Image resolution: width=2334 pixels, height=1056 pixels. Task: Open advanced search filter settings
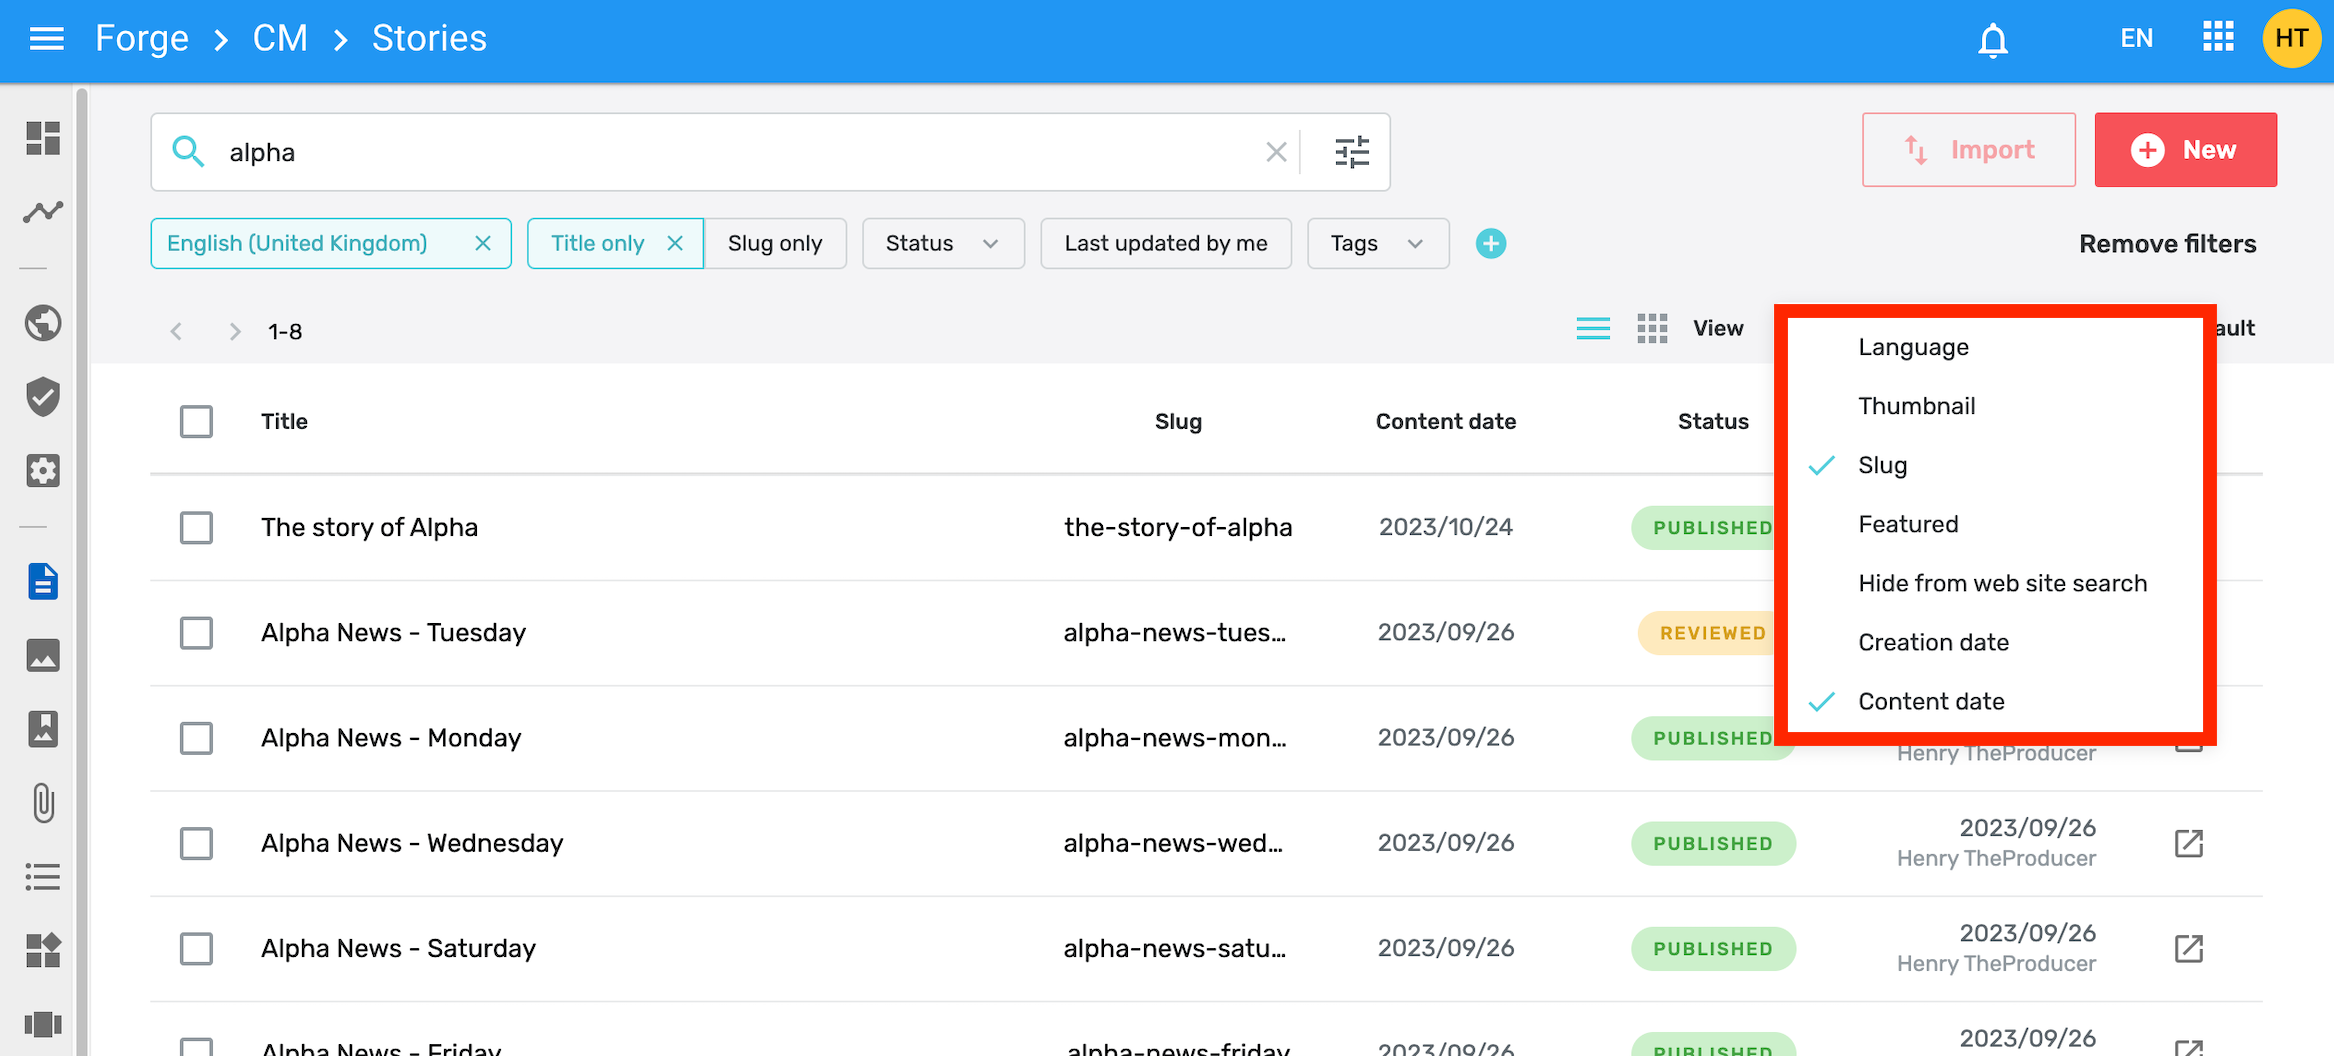coord(1352,152)
